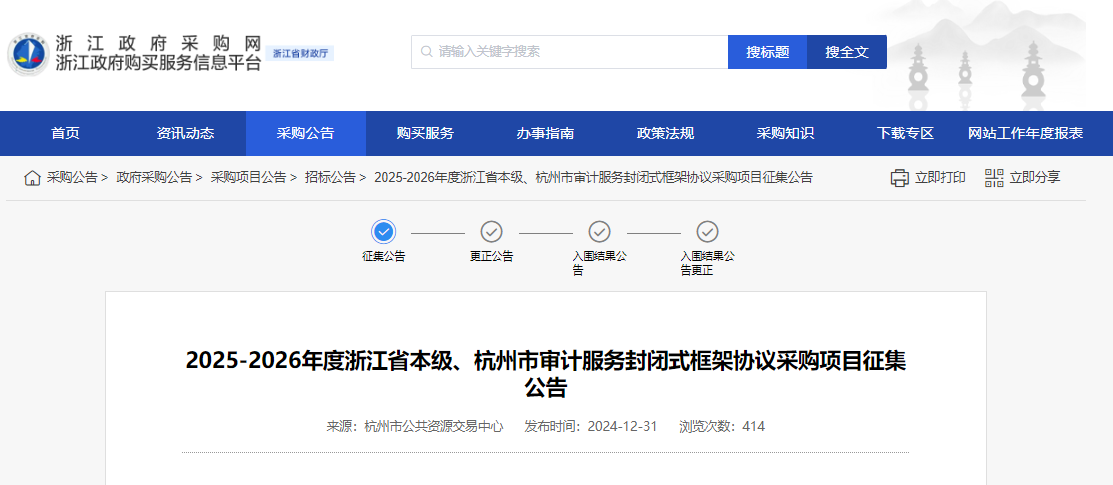
Task: Click the printer icon for 立即打印
Action: coord(899,178)
